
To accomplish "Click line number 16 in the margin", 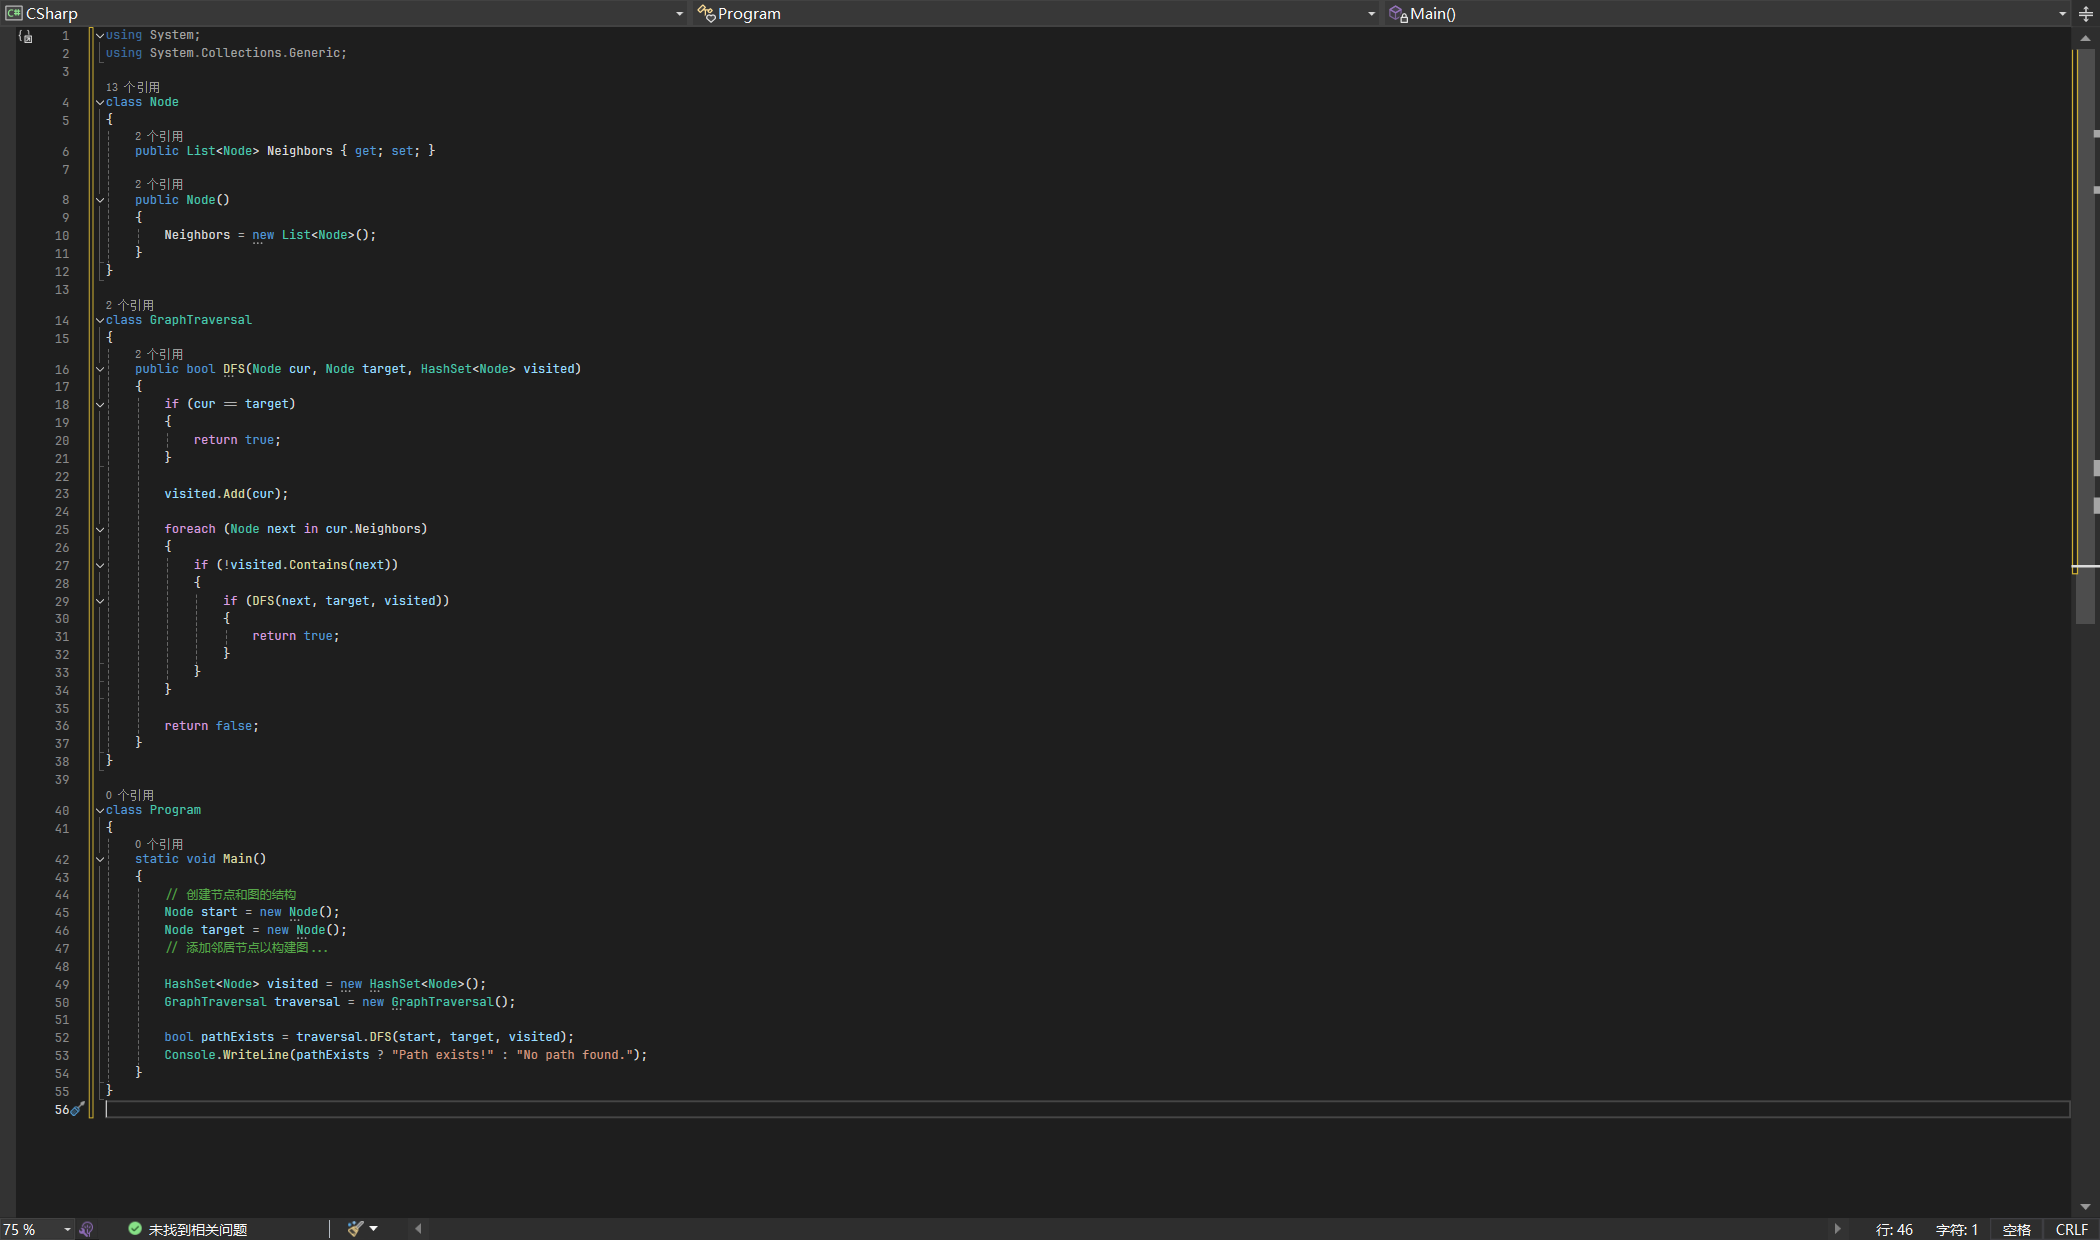I will tap(62, 370).
